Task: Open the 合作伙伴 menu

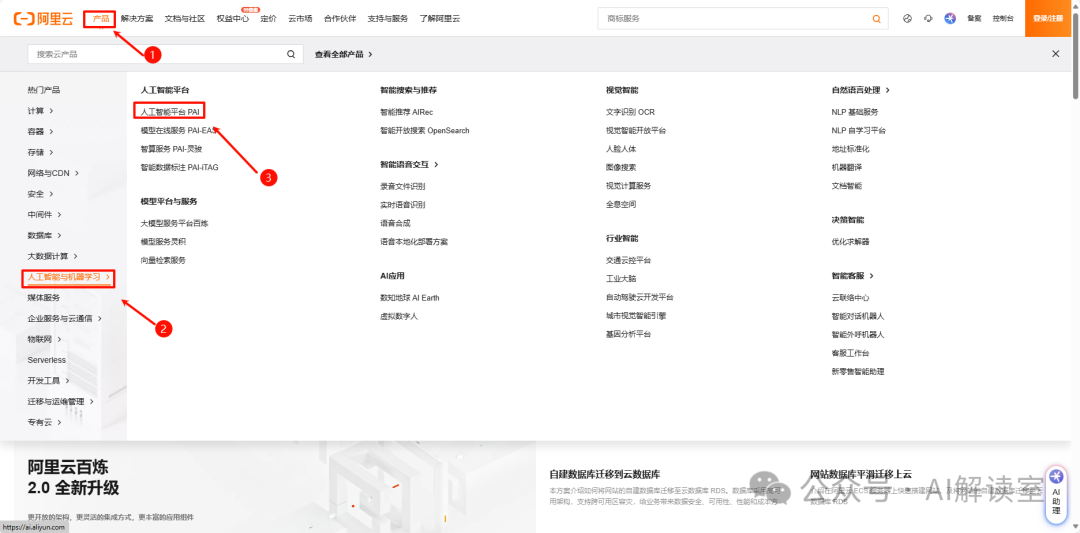Action: coord(340,19)
